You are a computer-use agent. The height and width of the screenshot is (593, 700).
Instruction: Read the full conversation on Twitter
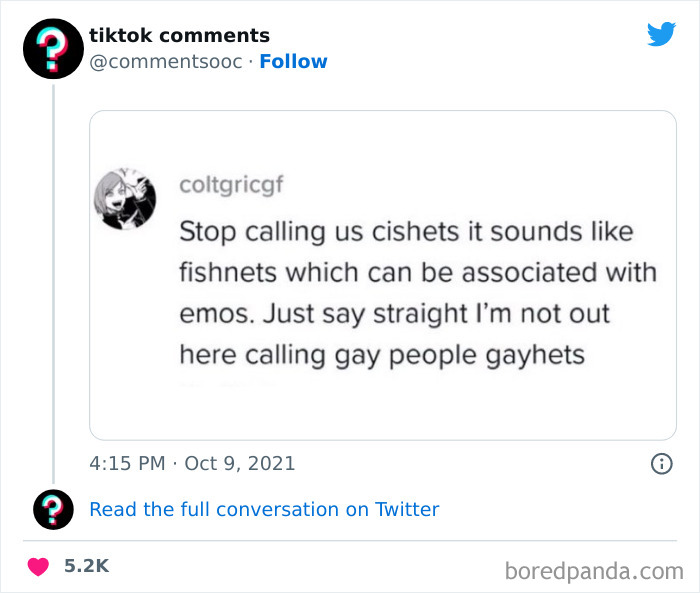coord(264,509)
